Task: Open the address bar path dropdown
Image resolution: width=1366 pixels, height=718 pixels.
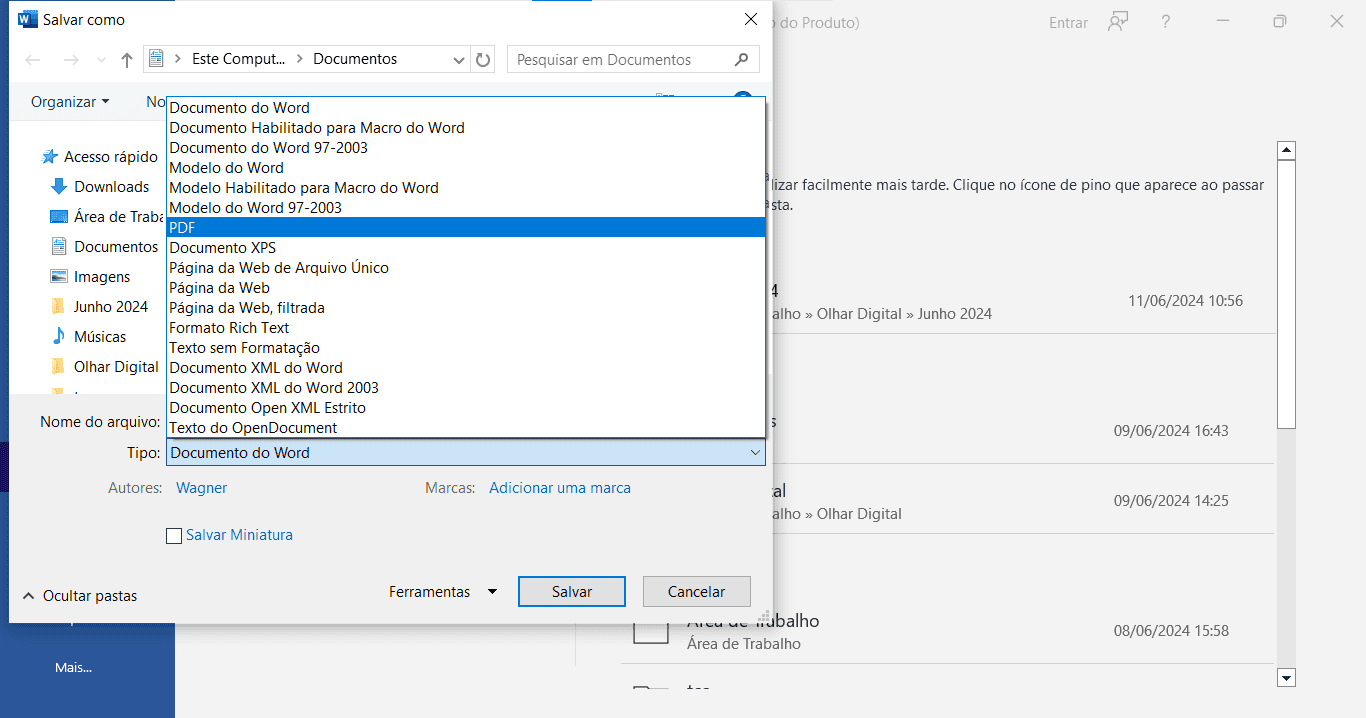Action: [x=458, y=59]
